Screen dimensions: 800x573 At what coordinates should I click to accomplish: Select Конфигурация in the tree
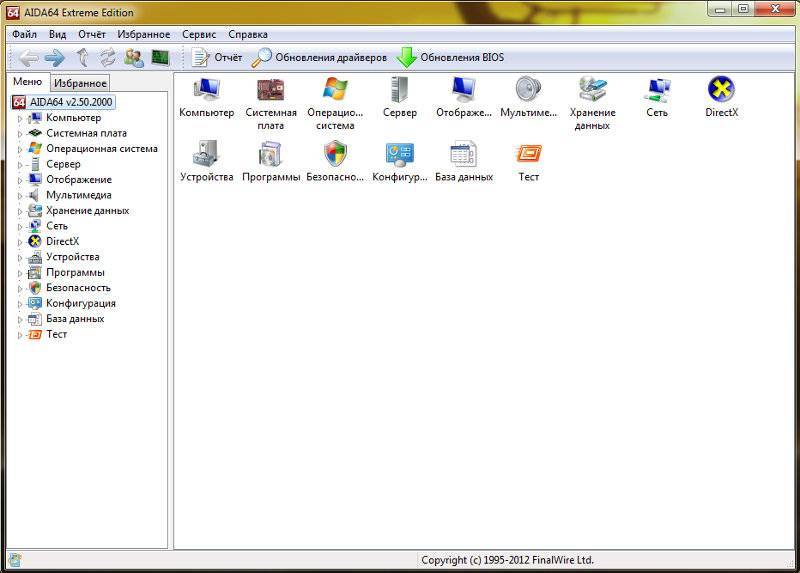coord(81,303)
